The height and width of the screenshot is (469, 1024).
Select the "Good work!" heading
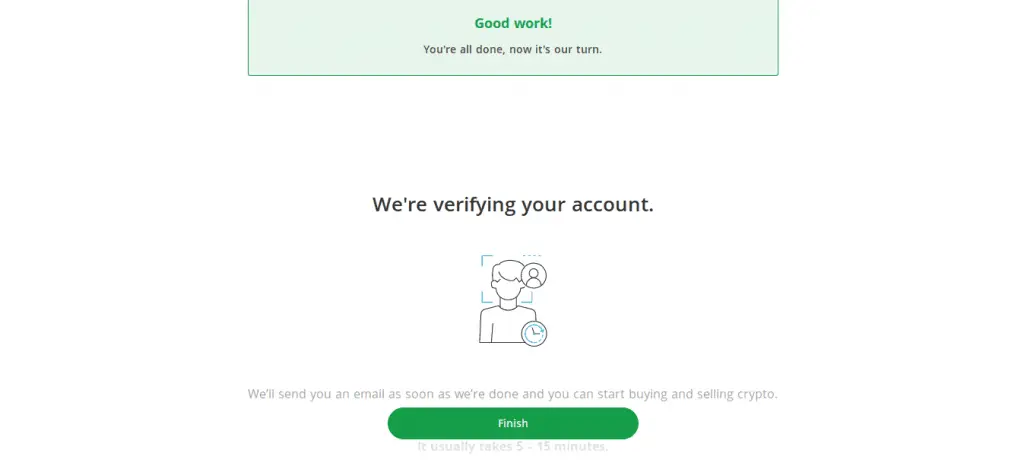tap(513, 24)
